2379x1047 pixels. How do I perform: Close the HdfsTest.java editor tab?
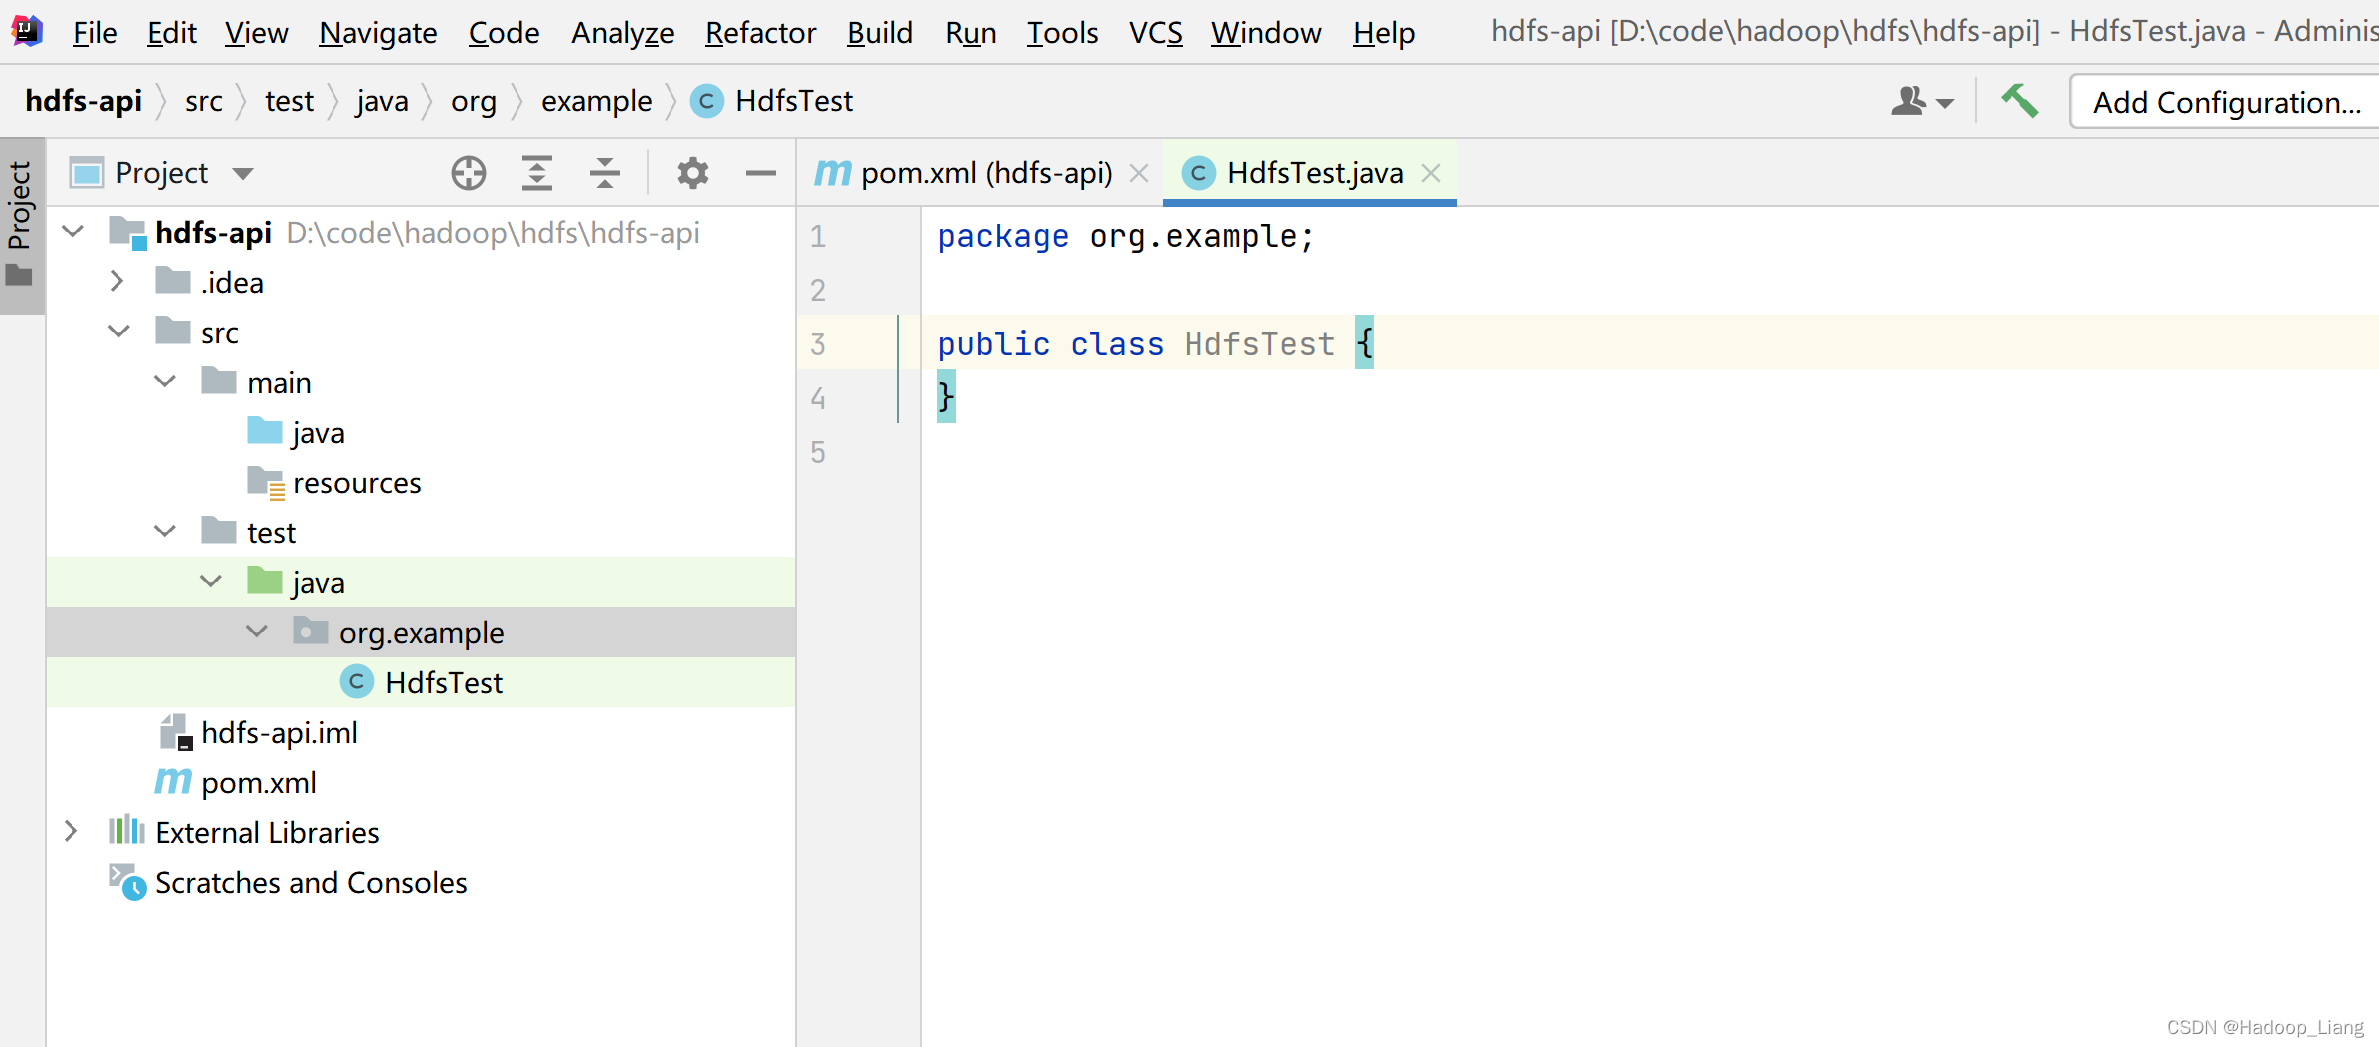tap(1431, 173)
